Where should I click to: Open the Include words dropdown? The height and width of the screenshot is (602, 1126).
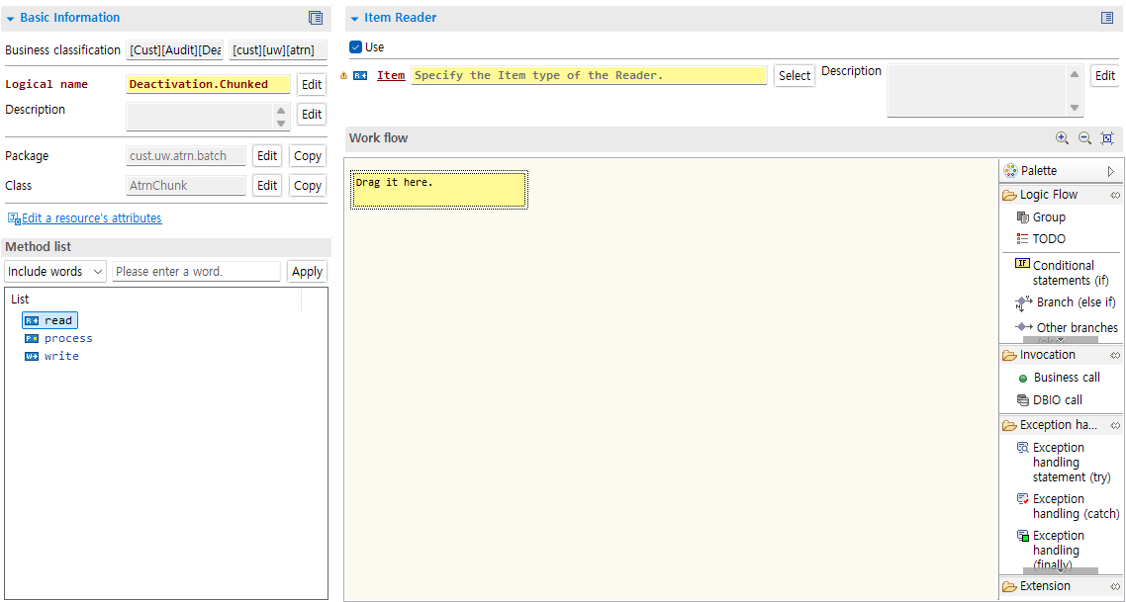pos(56,271)
